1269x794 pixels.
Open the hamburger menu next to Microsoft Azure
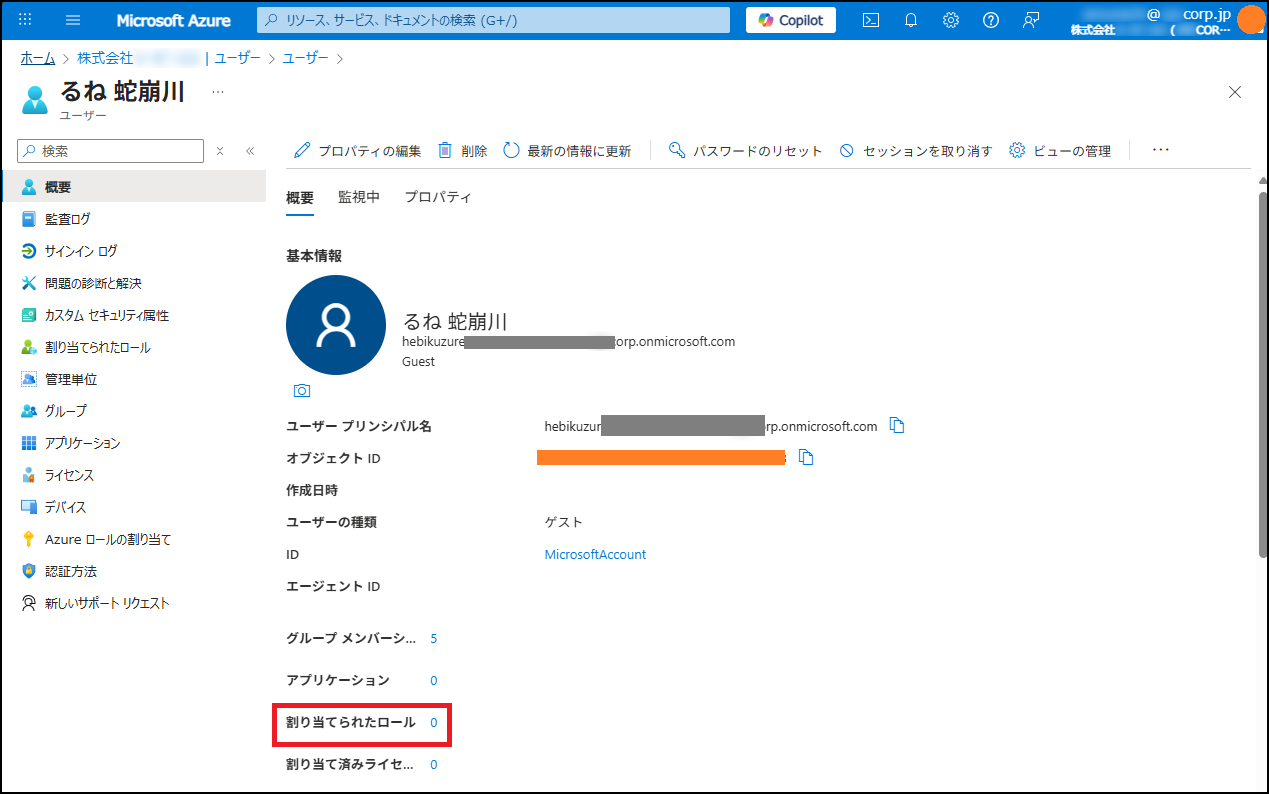pyautogui.click(x=72, y=19)
